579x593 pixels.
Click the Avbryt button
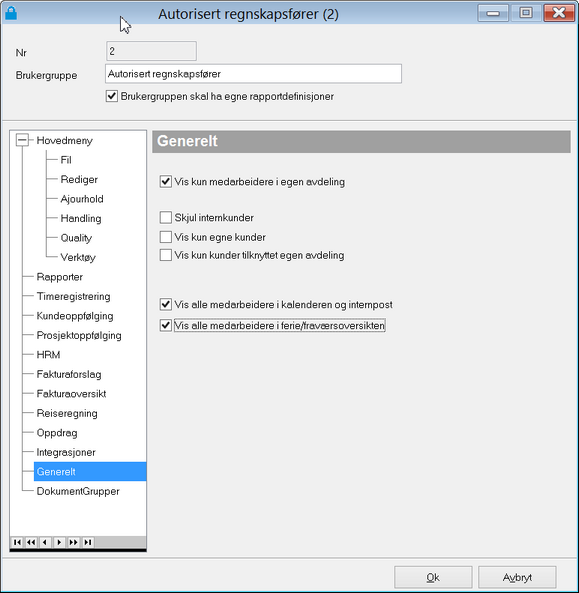coord(517,577)
